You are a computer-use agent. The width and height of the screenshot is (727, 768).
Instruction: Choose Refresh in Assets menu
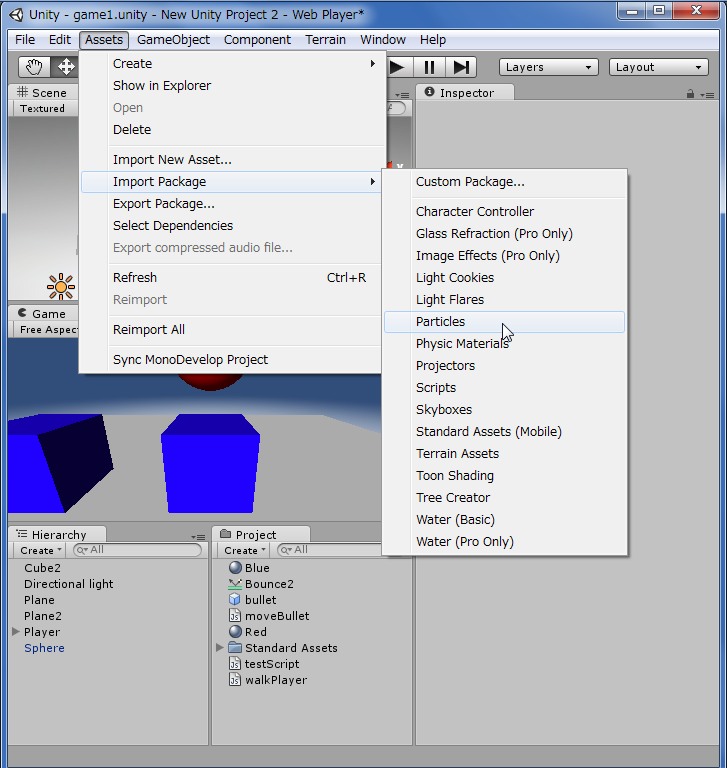231,278
